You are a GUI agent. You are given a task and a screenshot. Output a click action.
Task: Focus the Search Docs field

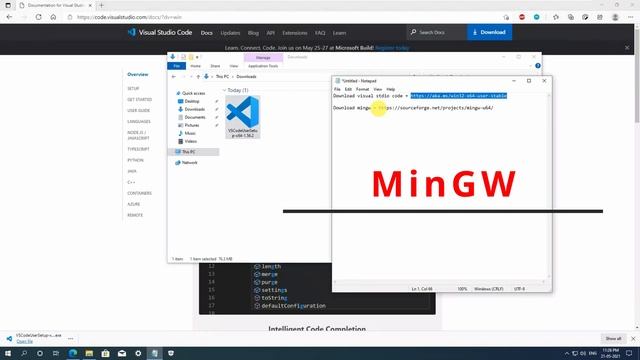pos(436,32)
